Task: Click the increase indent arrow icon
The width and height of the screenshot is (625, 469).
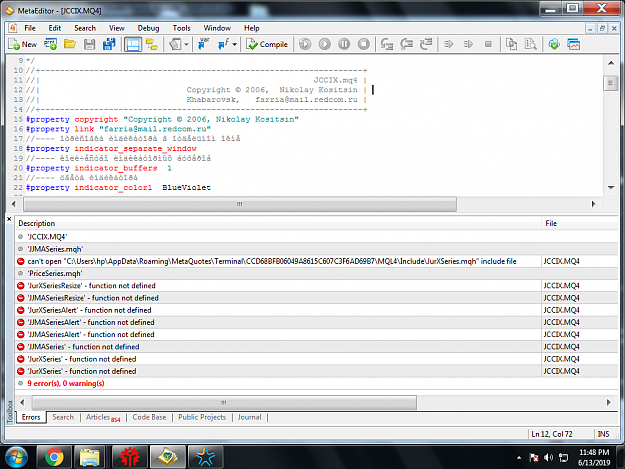Action: [x=449, y=44]
